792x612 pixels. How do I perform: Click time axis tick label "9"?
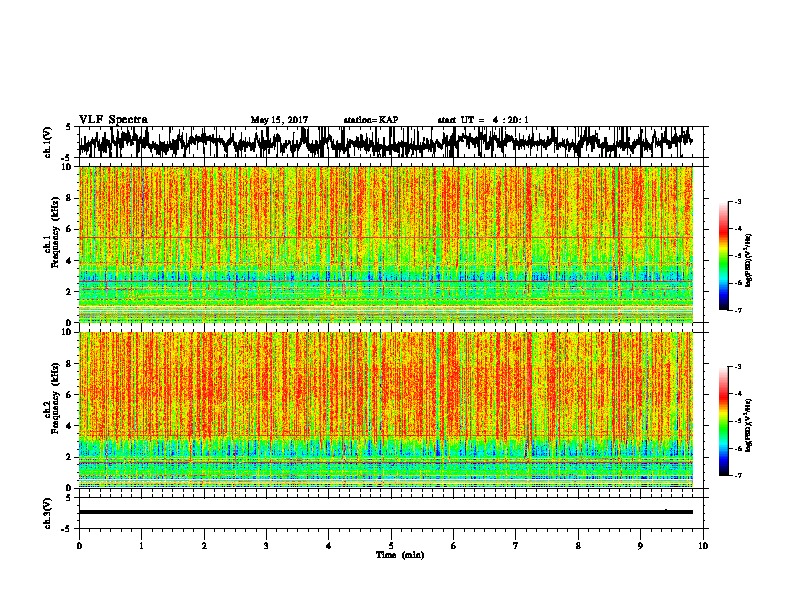[640, 546]
